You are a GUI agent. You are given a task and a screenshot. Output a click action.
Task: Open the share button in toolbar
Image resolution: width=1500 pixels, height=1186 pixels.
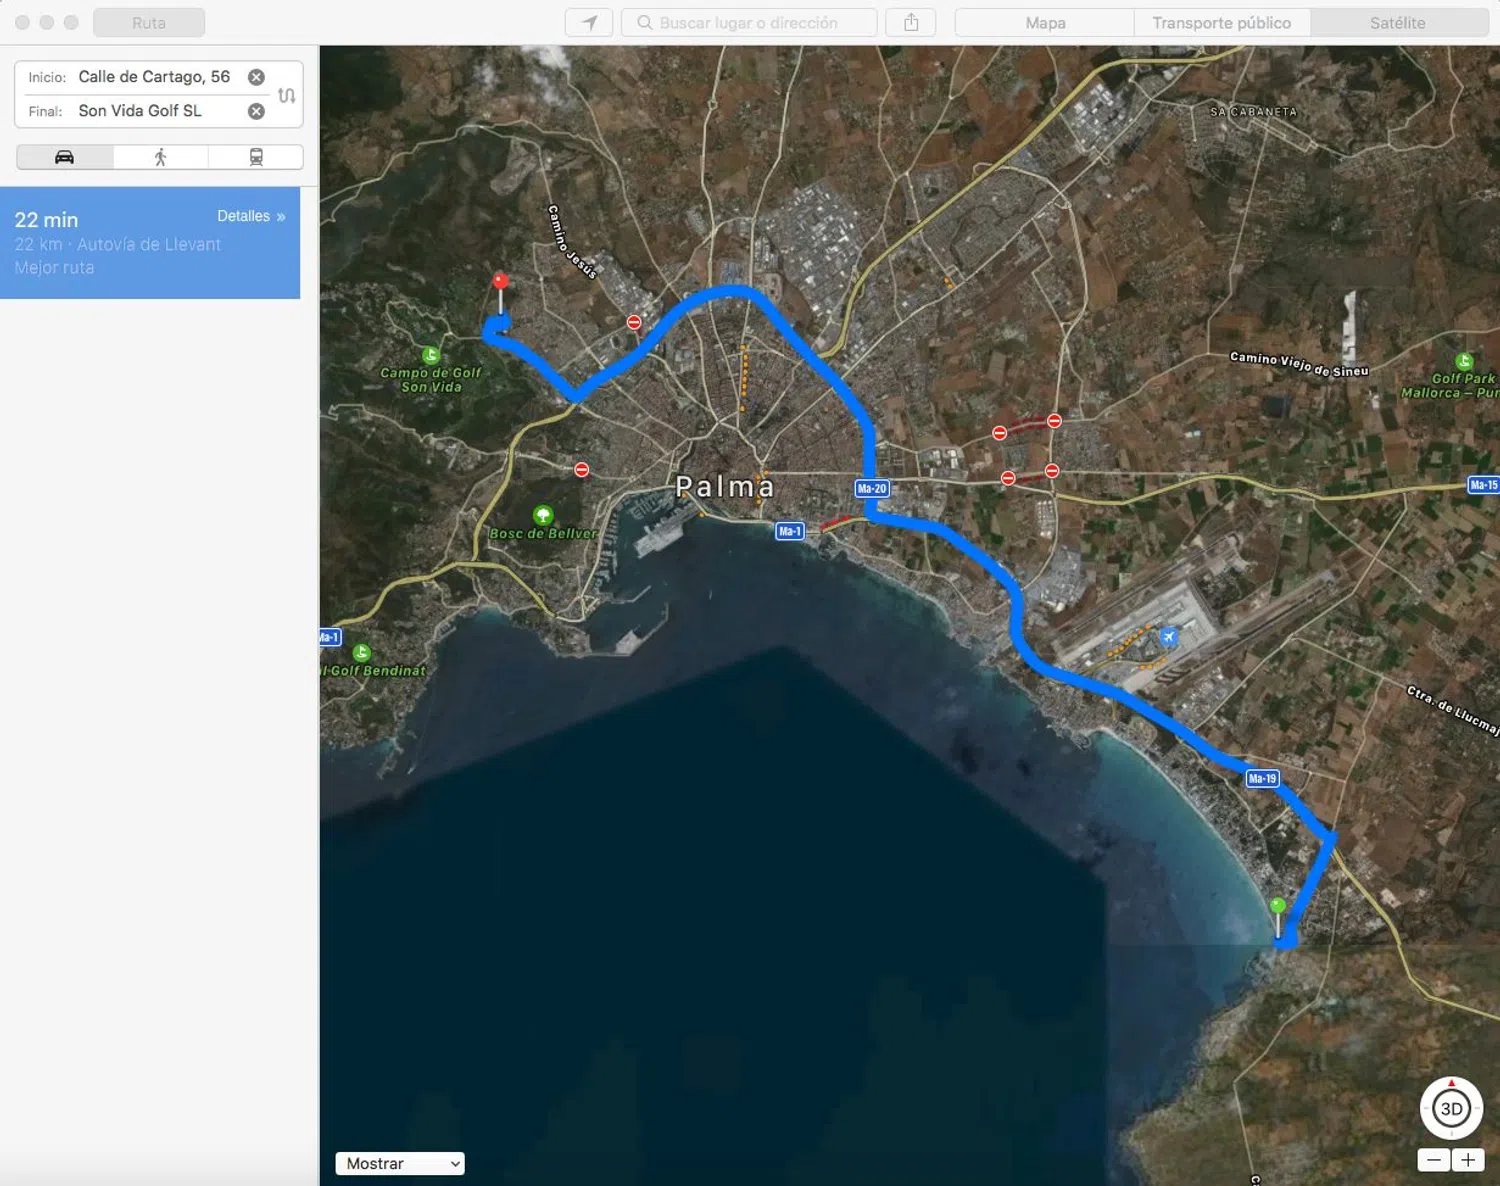pyautogui.click(x=911, y=22)
